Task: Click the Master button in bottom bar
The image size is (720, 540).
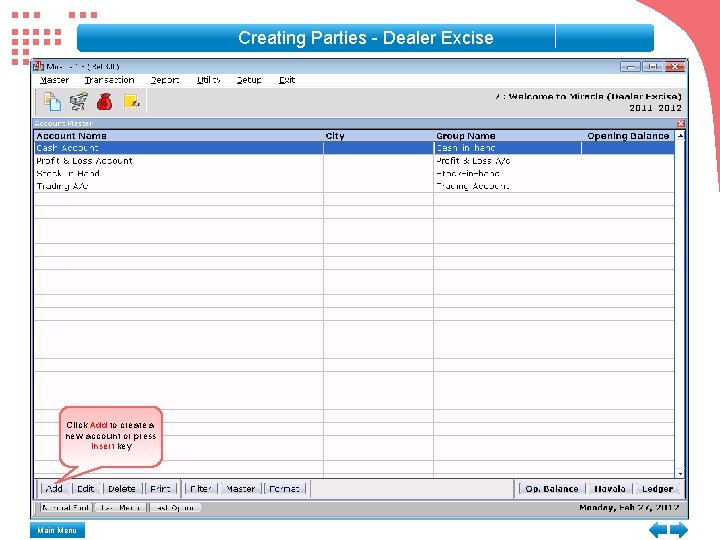Action: pos(241,489)
